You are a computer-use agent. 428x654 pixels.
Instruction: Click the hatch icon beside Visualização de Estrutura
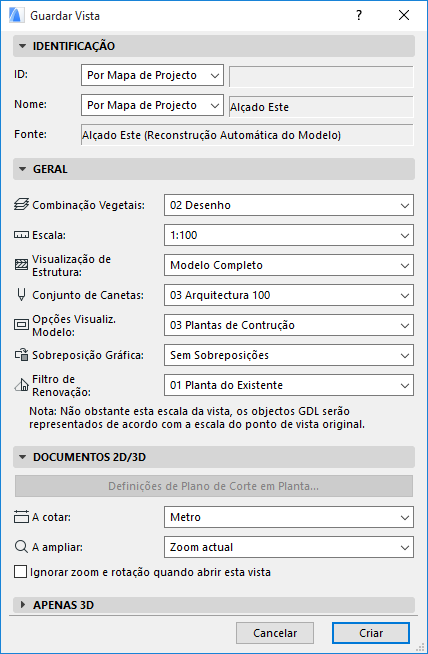(21, 265)
